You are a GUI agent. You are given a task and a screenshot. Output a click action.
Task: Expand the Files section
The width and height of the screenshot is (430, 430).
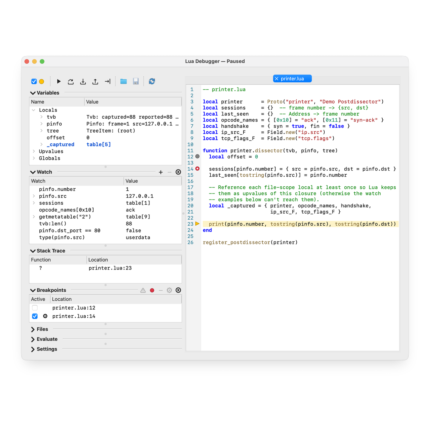[x=33, y=329]
